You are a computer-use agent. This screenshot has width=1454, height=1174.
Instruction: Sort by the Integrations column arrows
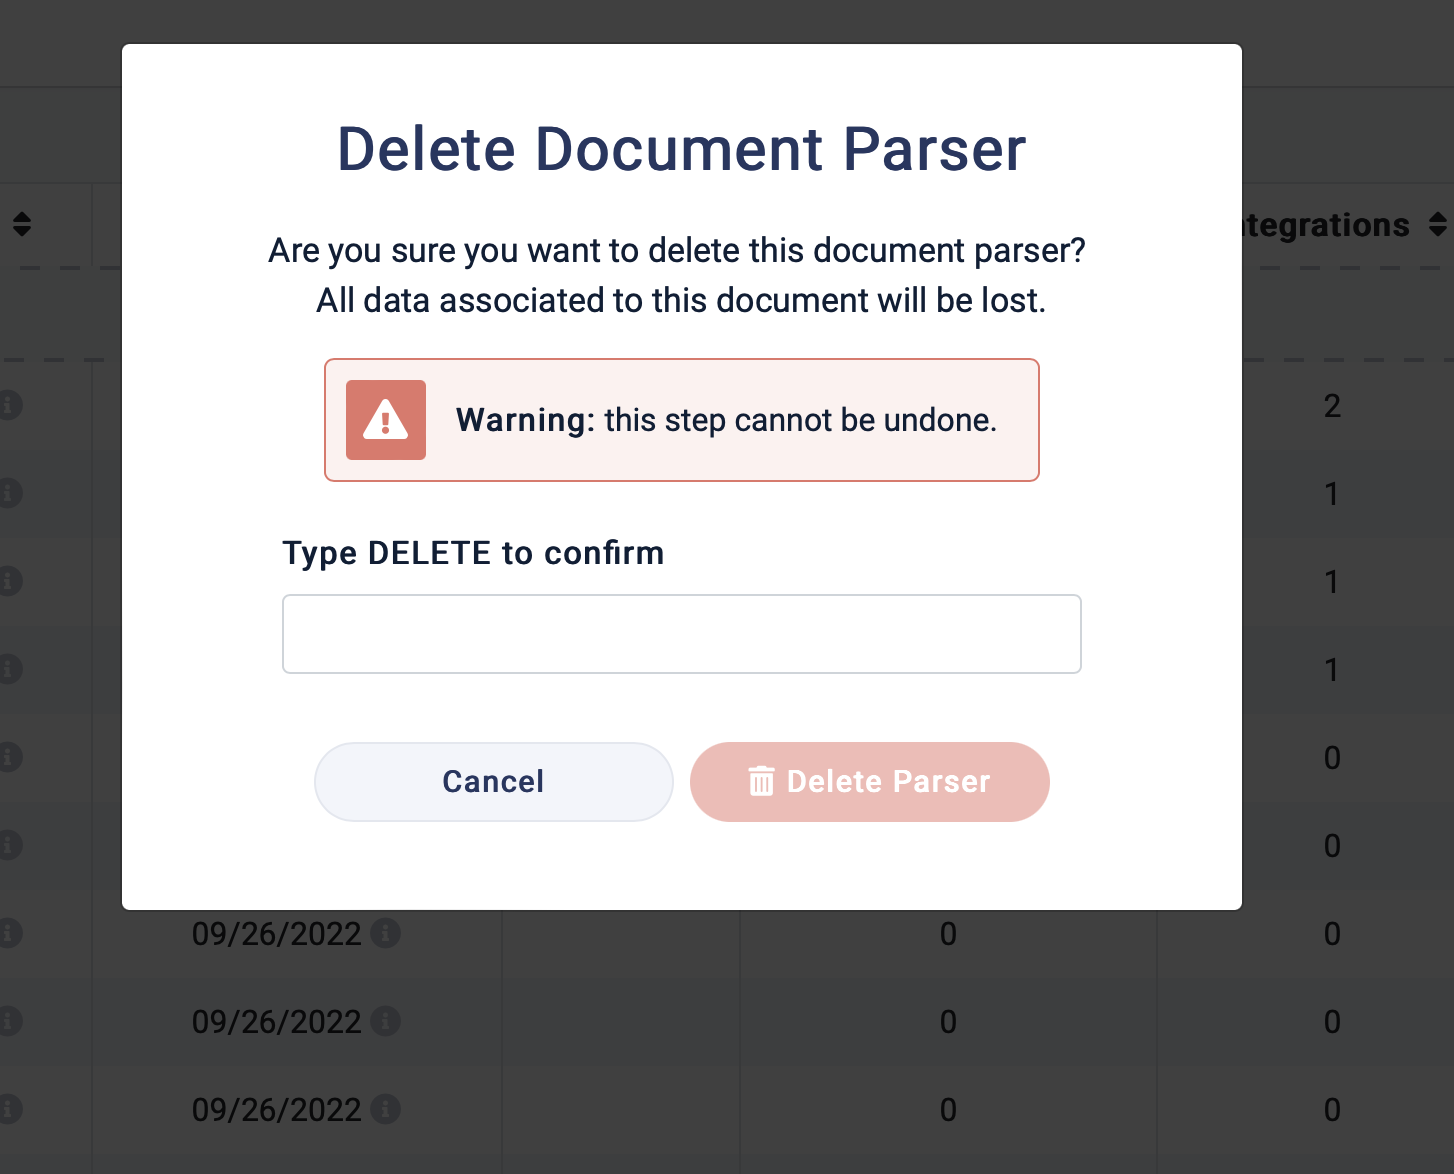[x=1437, y=225]
